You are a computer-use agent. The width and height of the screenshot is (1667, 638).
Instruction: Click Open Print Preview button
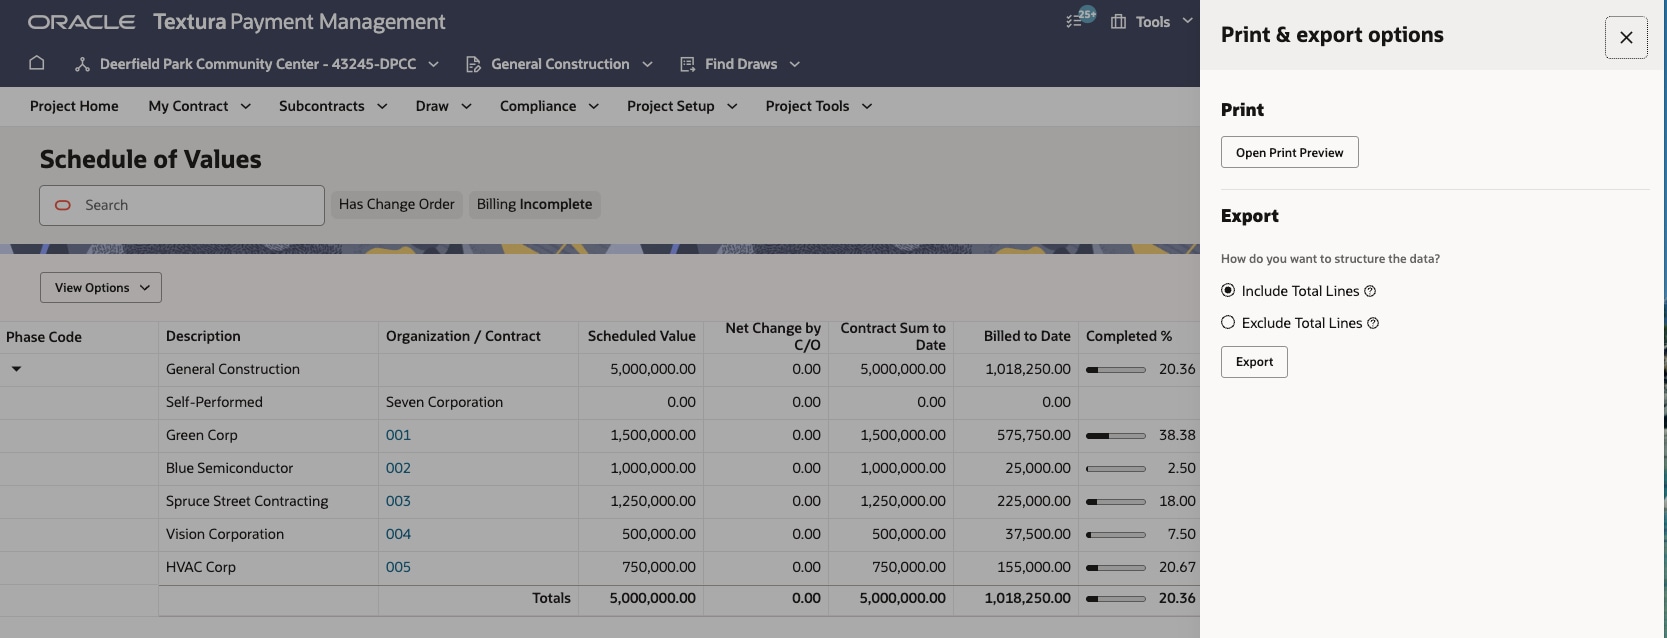click(1289, 152)
